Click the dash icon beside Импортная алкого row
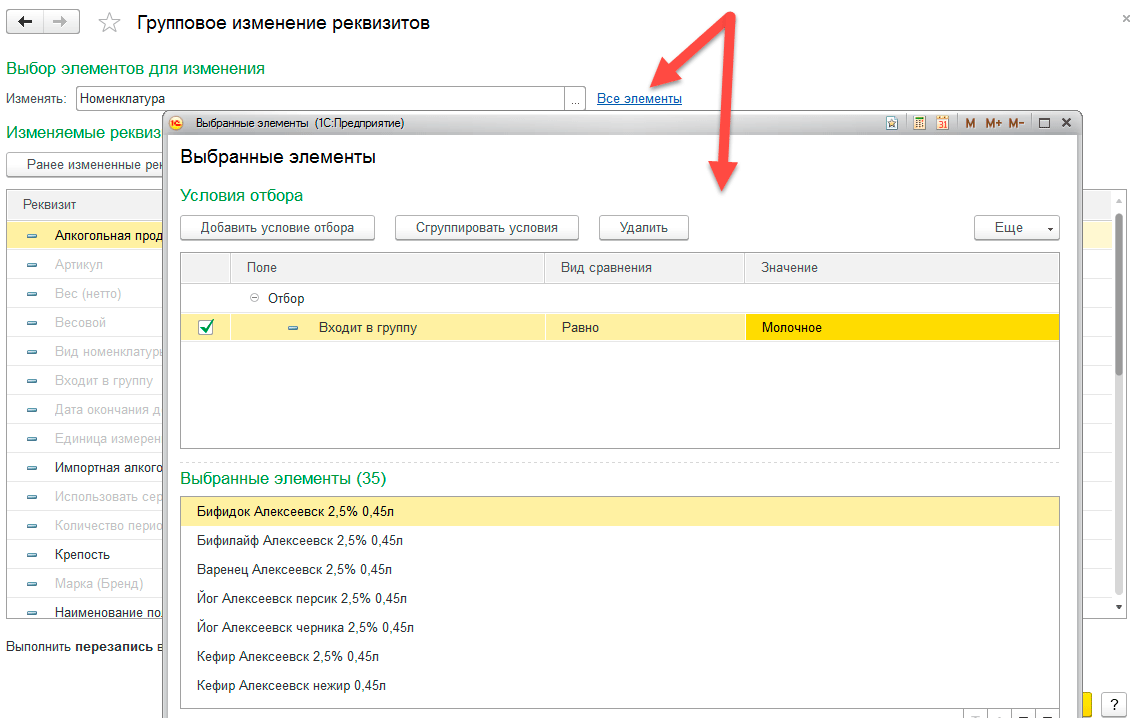The width and height of the screenshot is (1135, 718). 32,468
